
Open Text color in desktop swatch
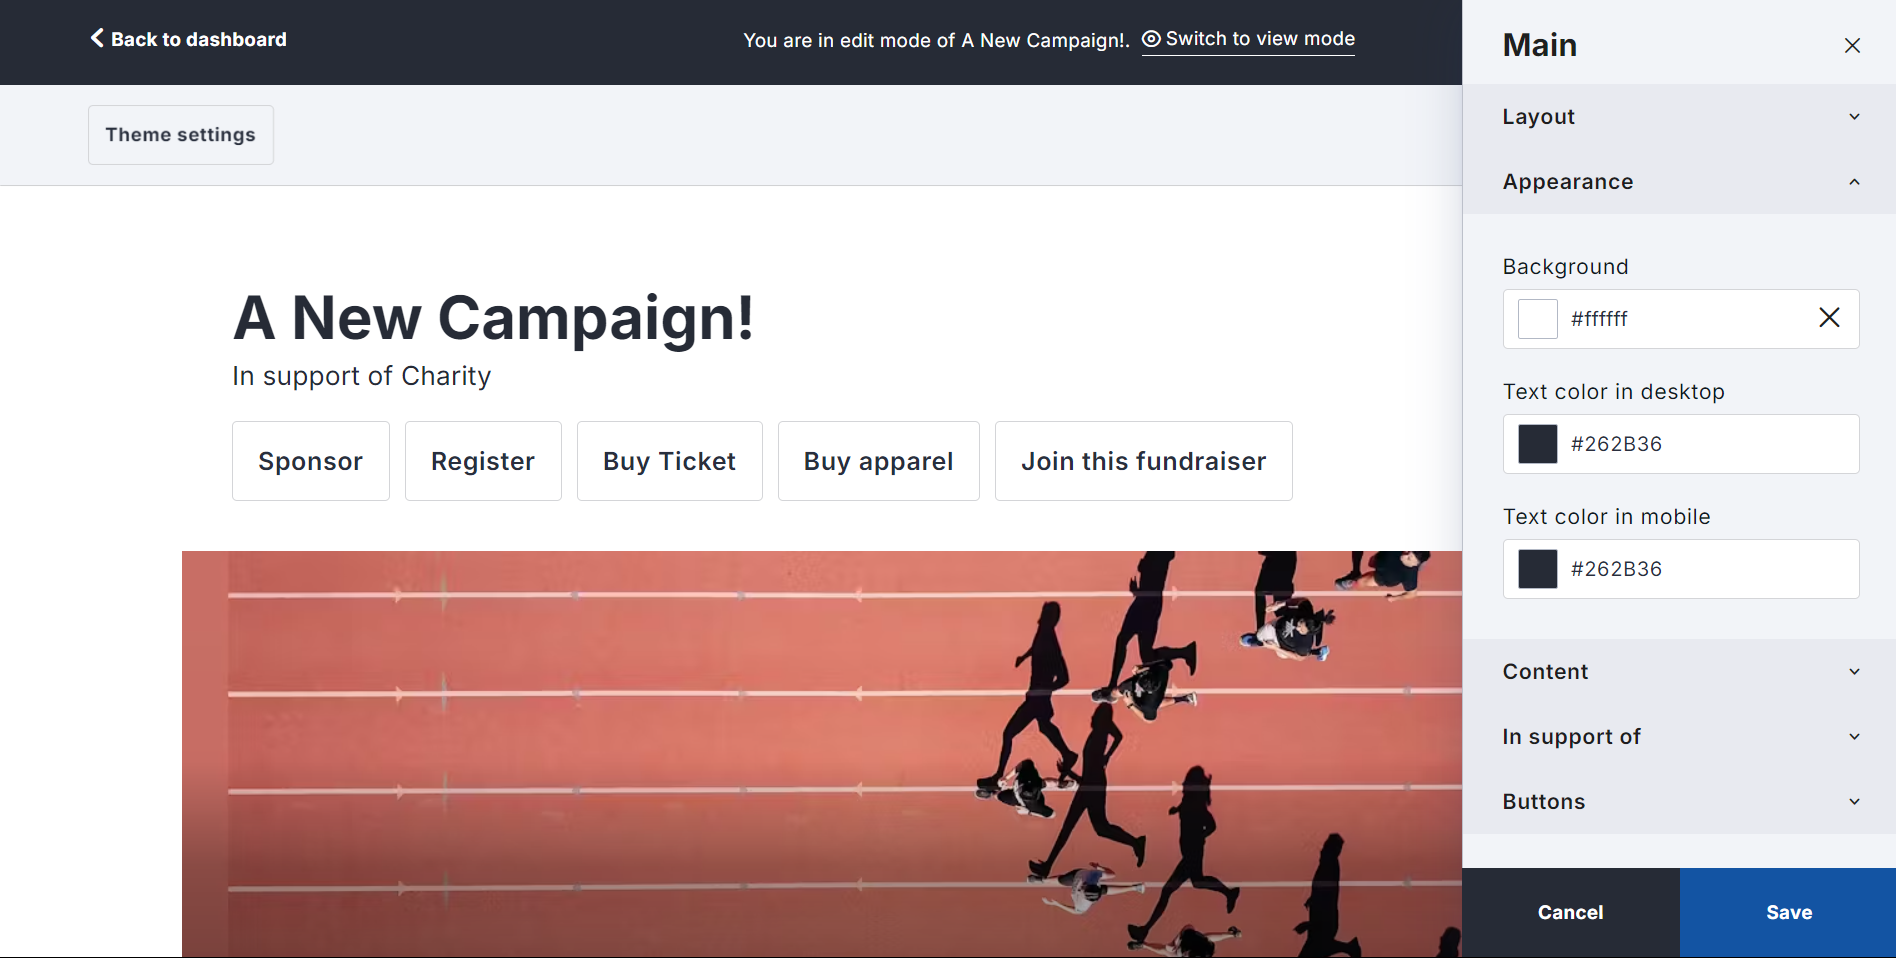point(1537,444)
